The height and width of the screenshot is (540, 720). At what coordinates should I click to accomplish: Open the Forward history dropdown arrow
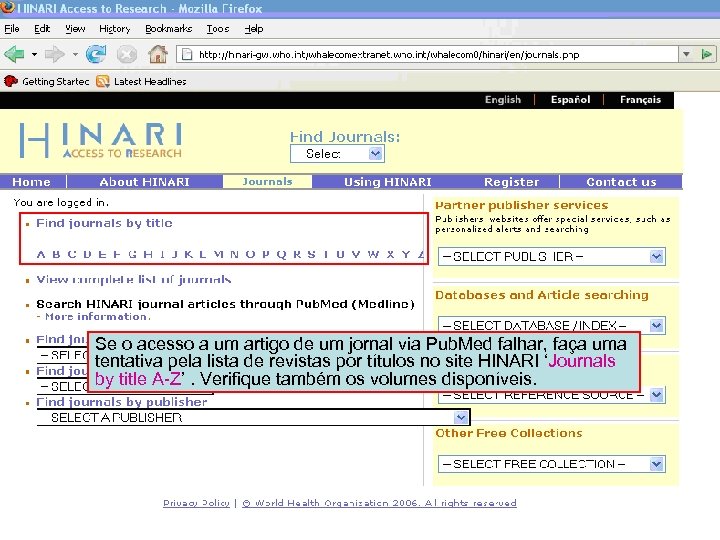pyautogui.click(x=75, y=55)
